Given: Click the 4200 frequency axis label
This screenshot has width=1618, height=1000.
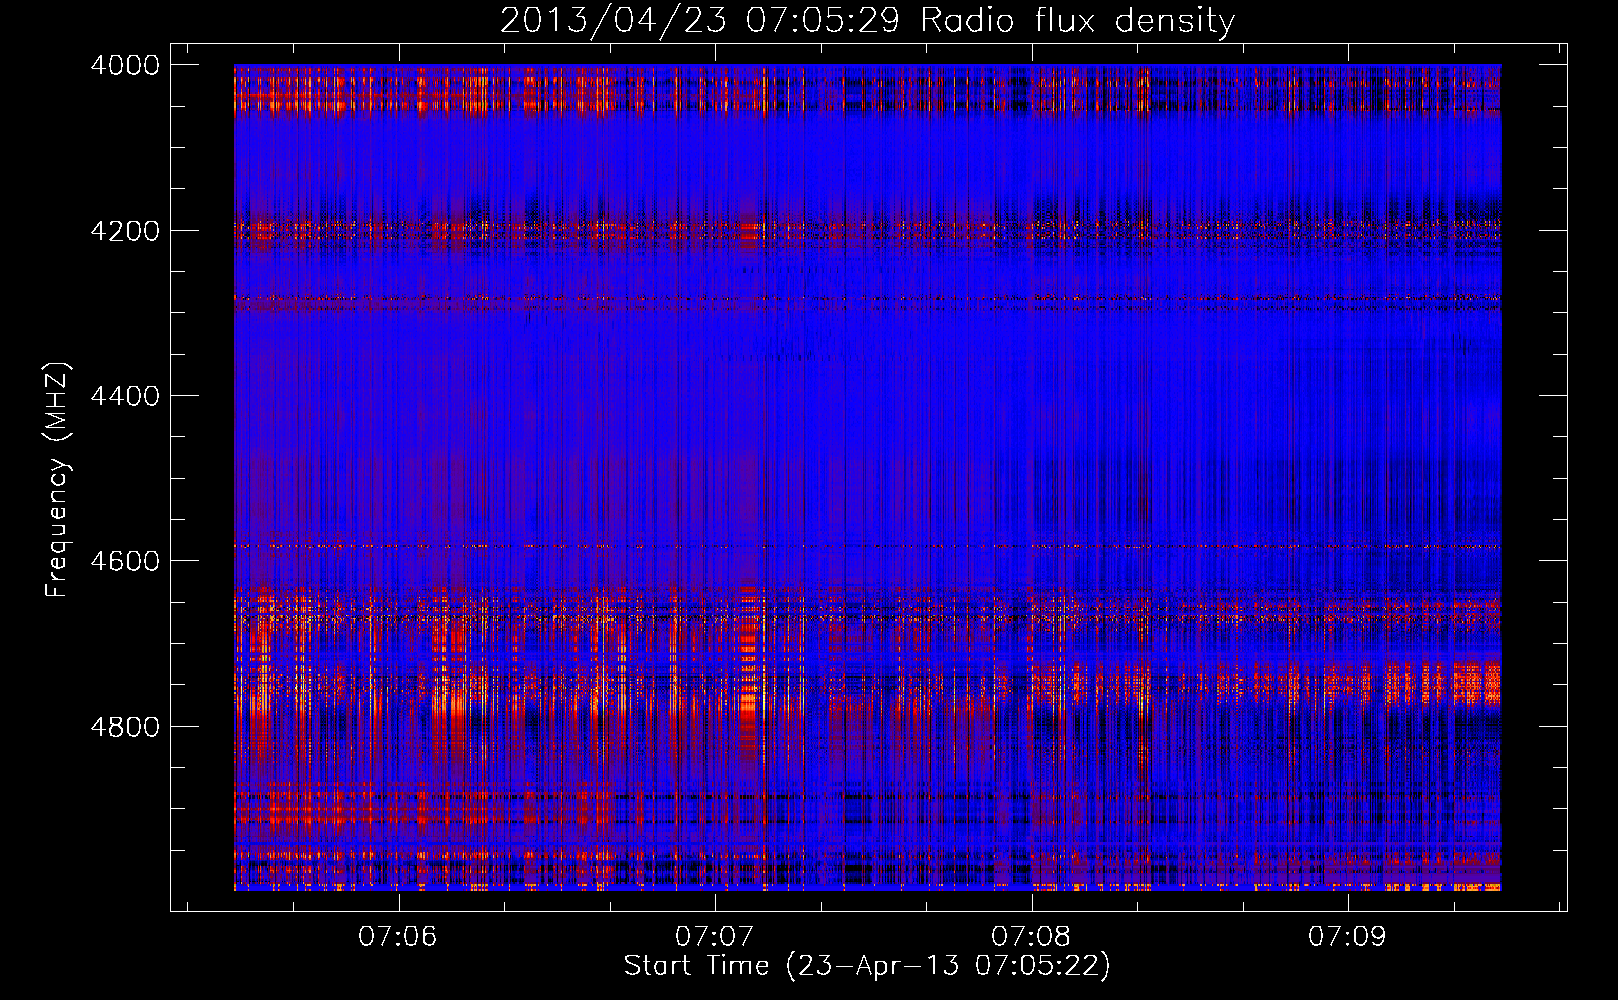Looking at the screenshot, I should point(125,231).
